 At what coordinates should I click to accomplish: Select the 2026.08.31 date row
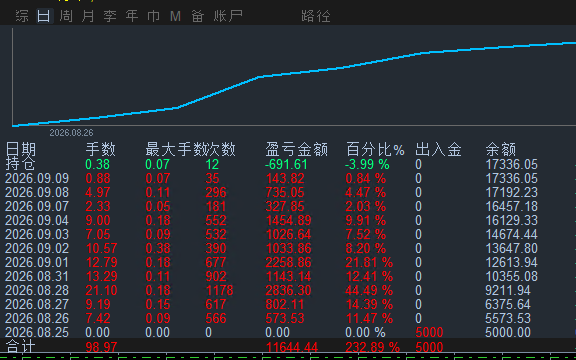pyautogui.click(x=37, y=276)
